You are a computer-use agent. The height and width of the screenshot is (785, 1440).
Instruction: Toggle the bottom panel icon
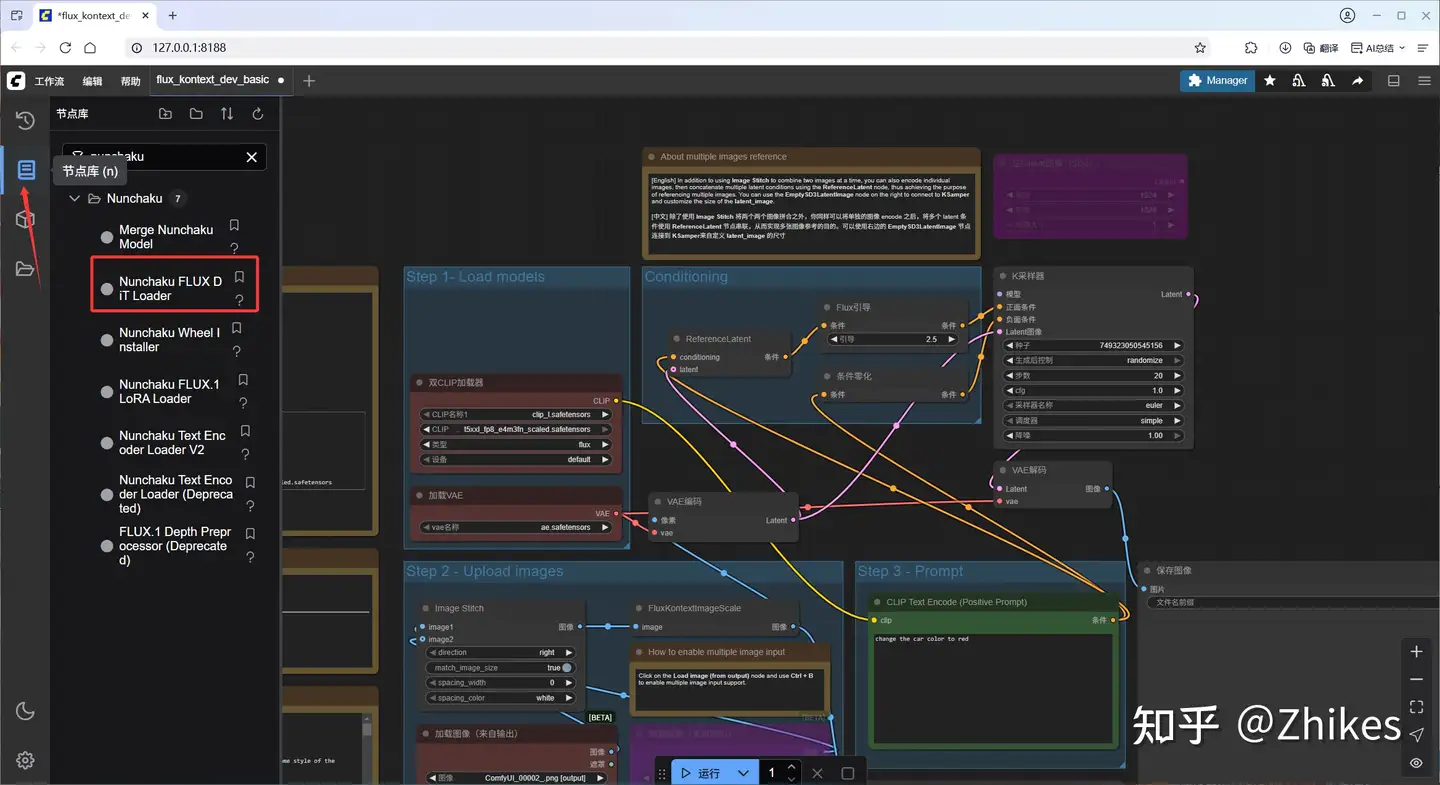click(1393, 80)
